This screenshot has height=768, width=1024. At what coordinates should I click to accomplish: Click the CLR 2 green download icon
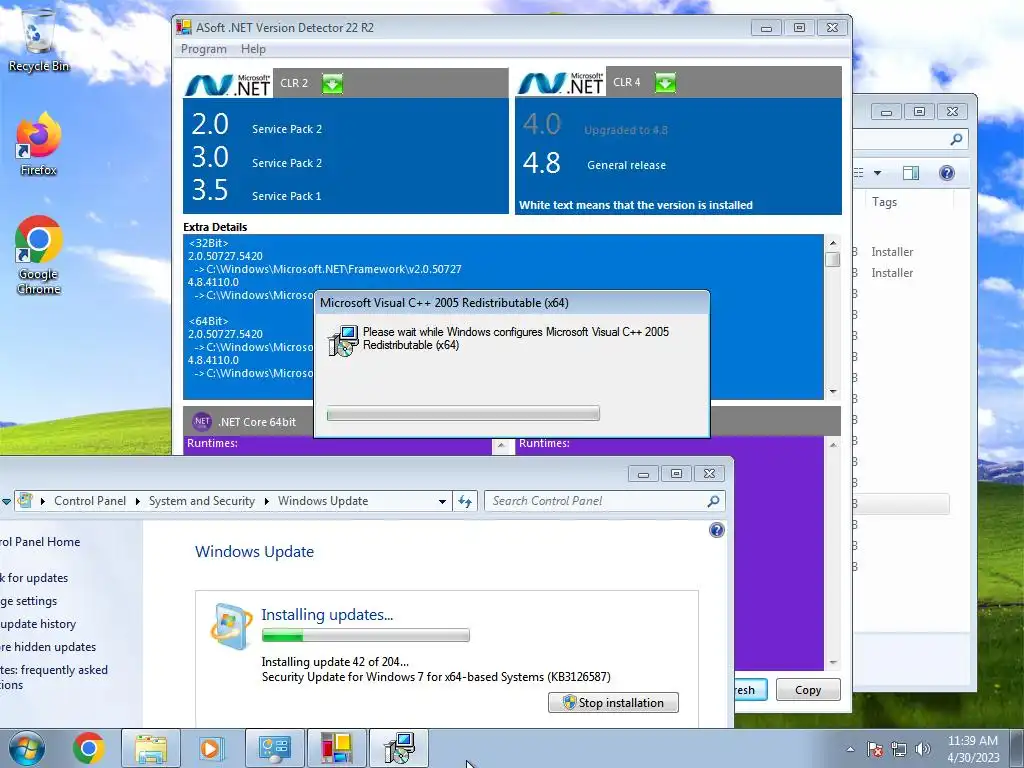[x=332, y=84]
